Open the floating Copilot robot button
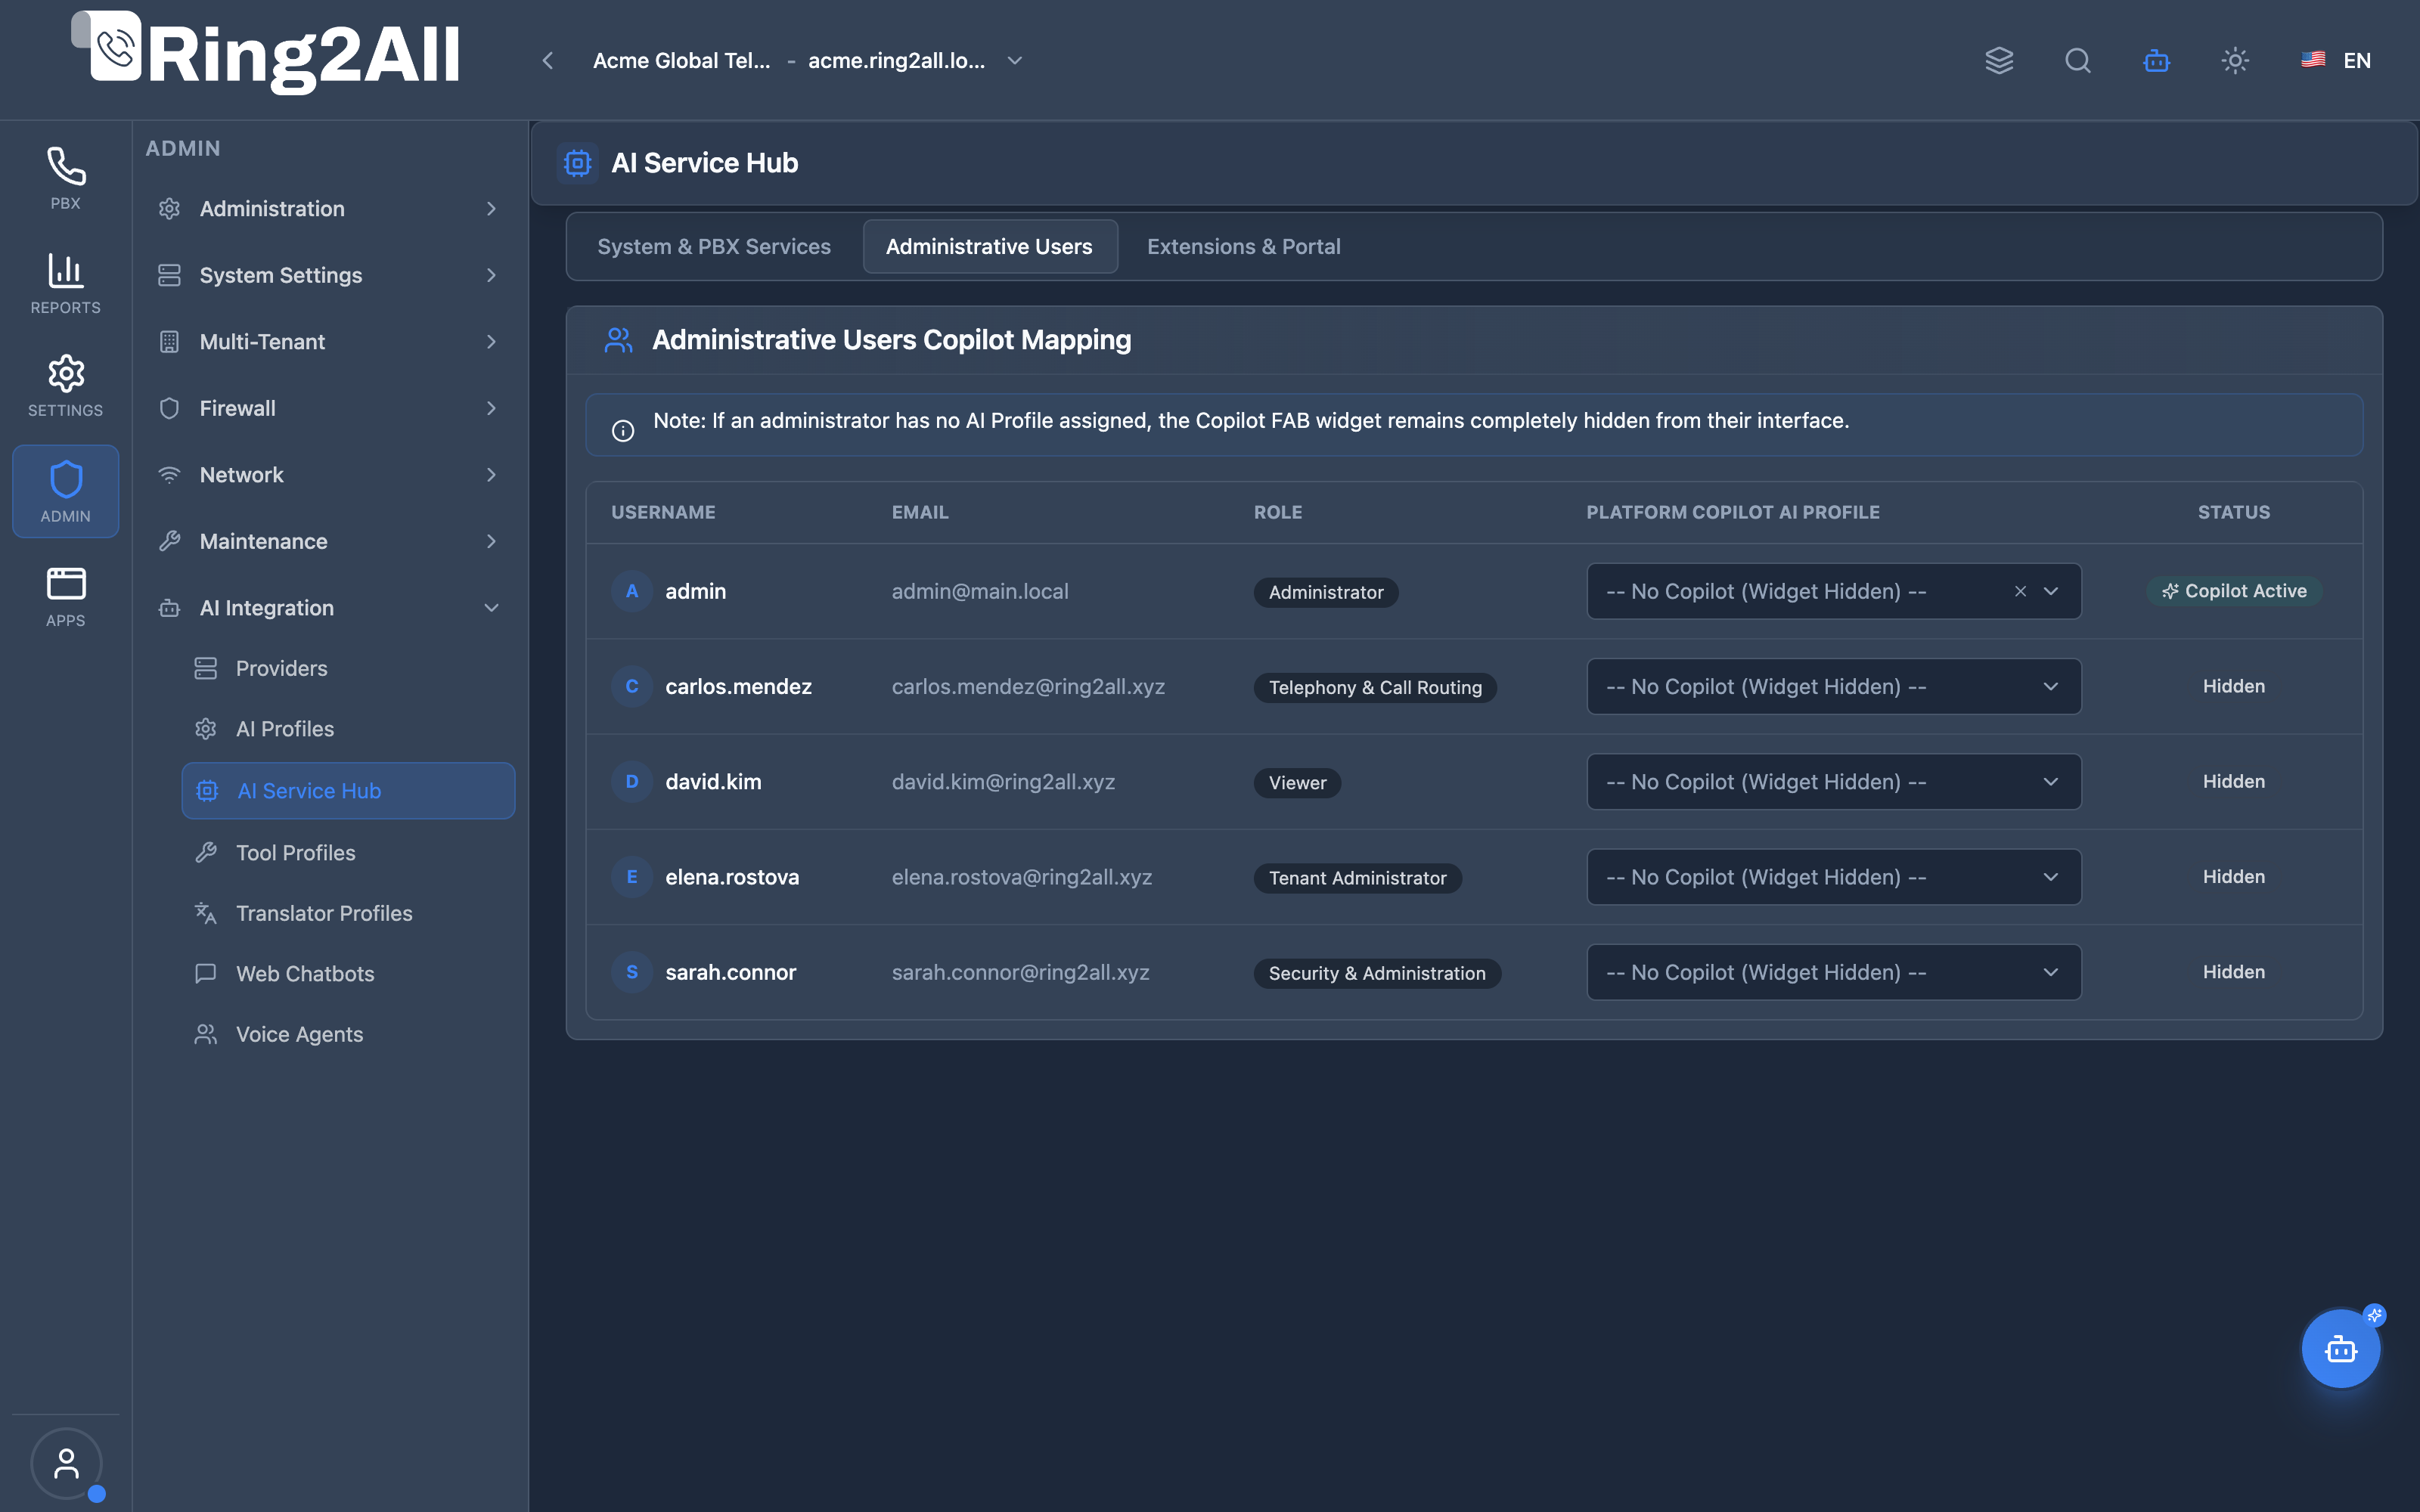 [x=2340, y=1348]
